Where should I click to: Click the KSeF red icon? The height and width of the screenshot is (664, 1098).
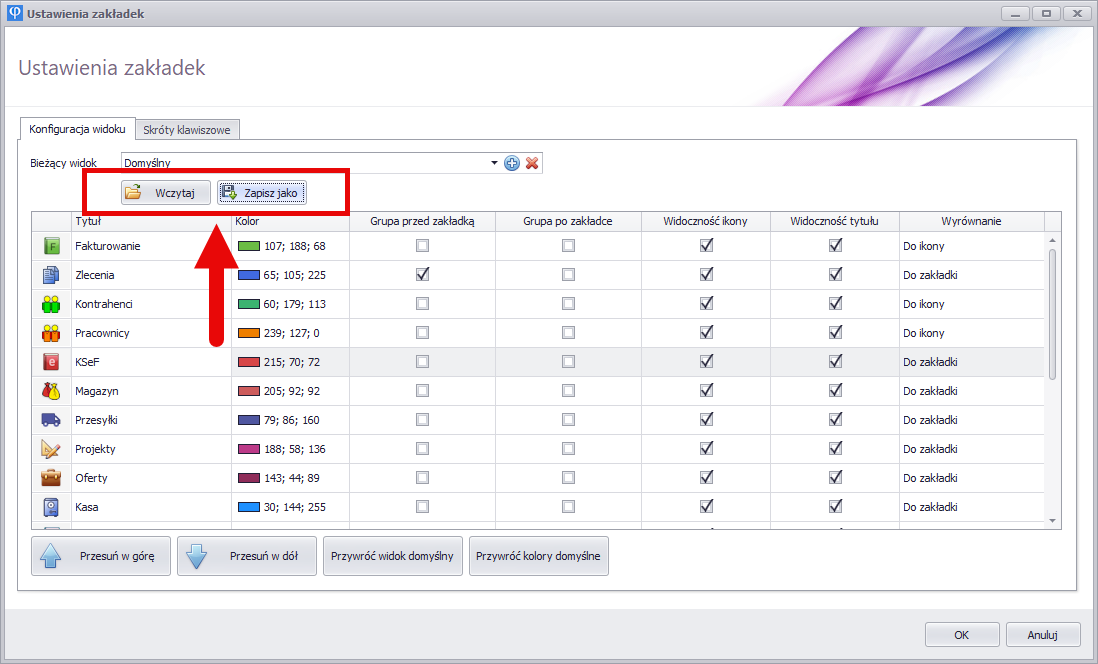coord(51,362)
